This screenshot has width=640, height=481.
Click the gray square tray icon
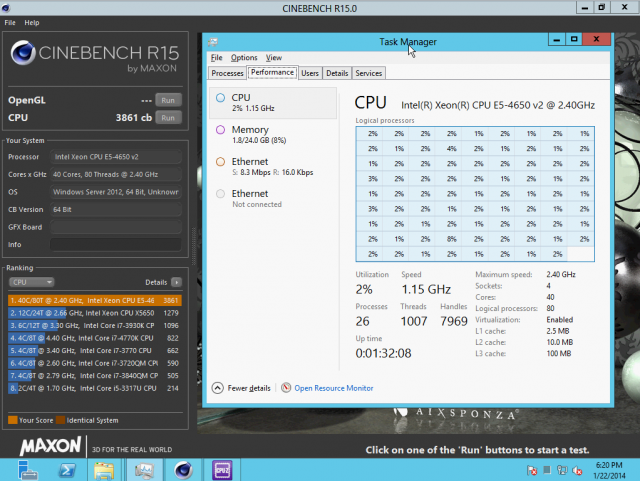(547, 470)
